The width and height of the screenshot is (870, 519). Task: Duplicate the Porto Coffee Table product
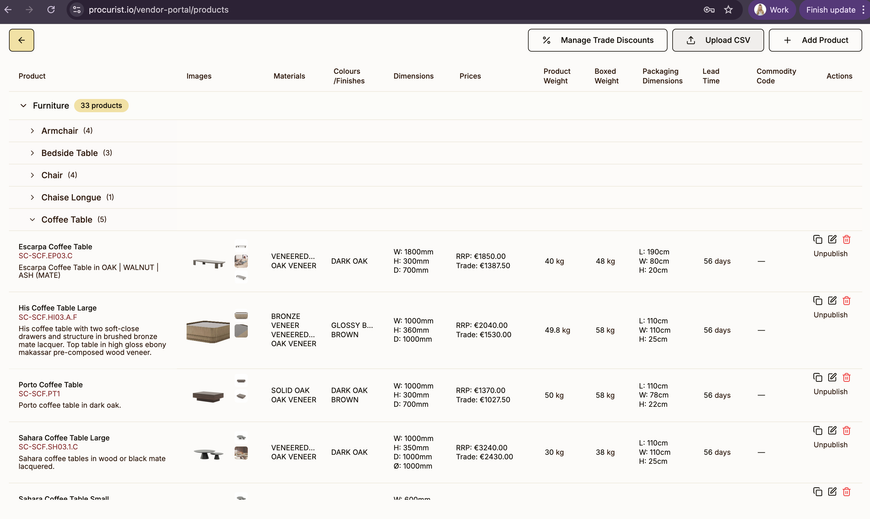click(817, 377)
